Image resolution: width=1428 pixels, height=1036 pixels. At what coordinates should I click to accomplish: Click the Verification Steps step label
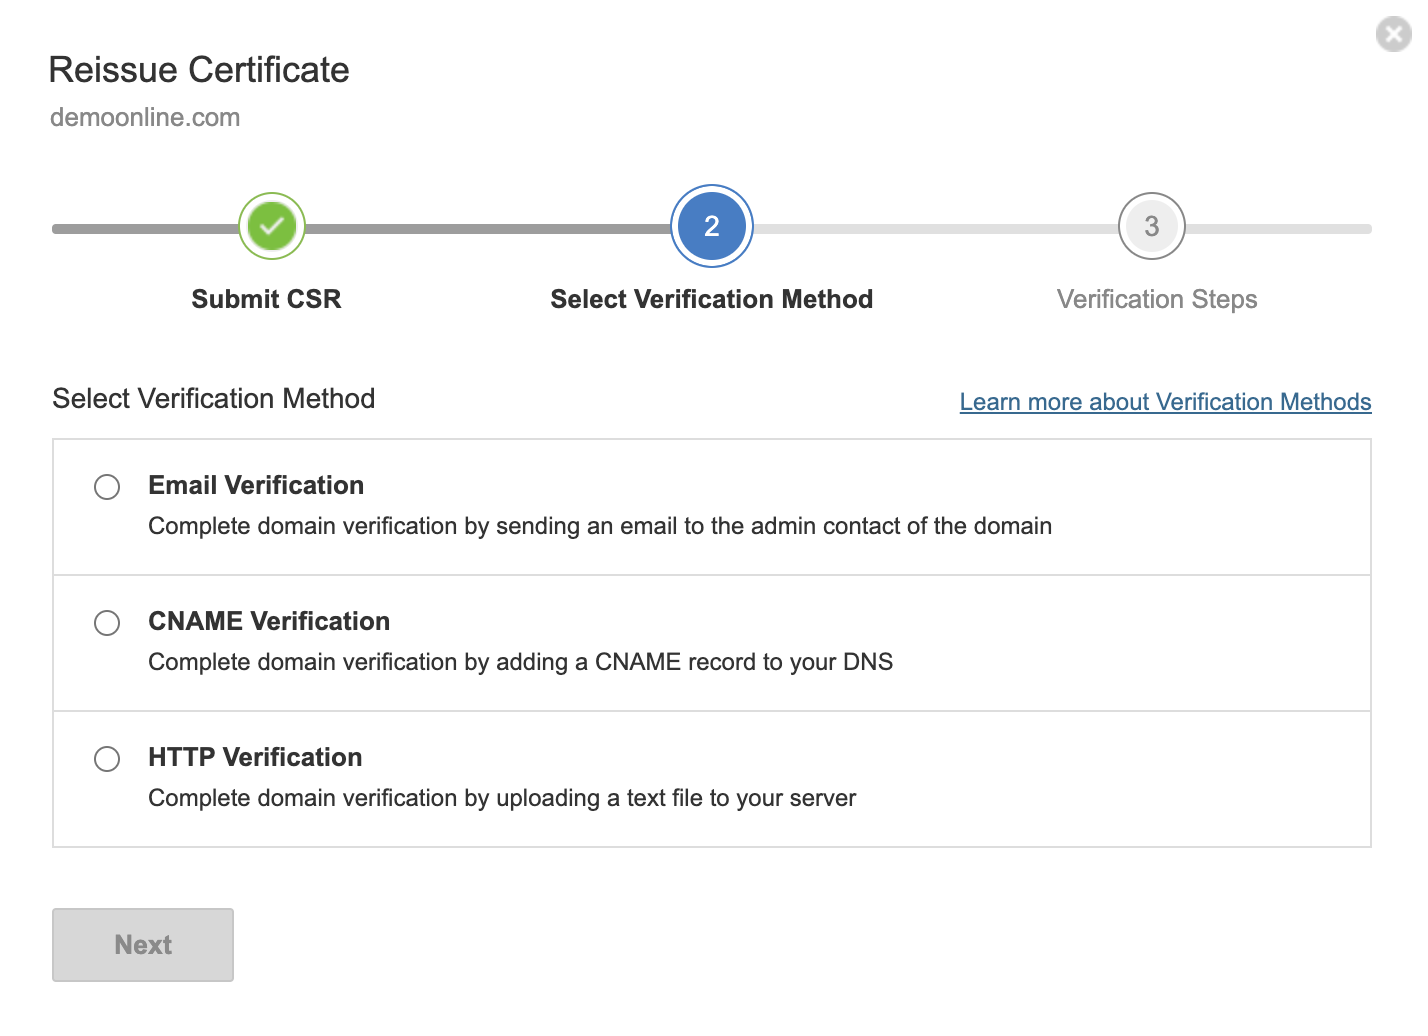click(1156, 298)
